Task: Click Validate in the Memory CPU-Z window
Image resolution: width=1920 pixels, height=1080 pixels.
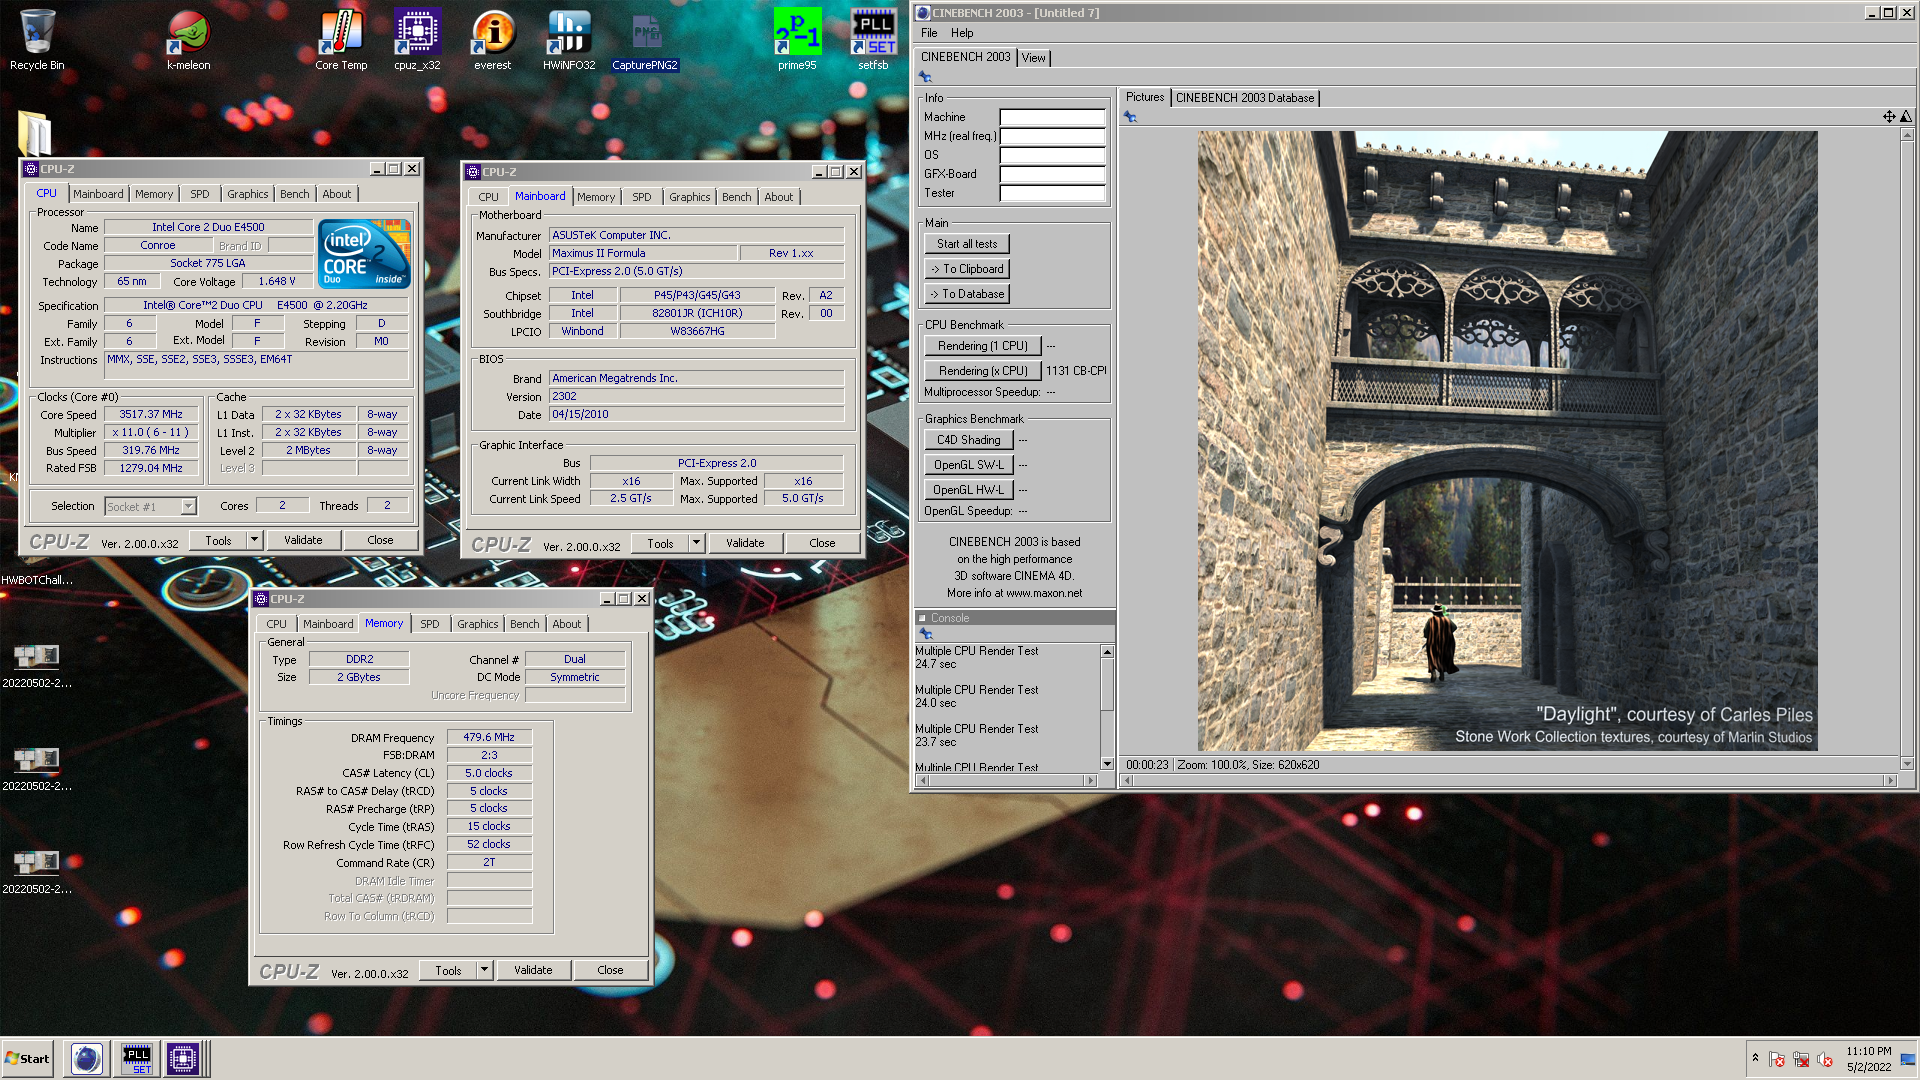Action: [533, 970]
